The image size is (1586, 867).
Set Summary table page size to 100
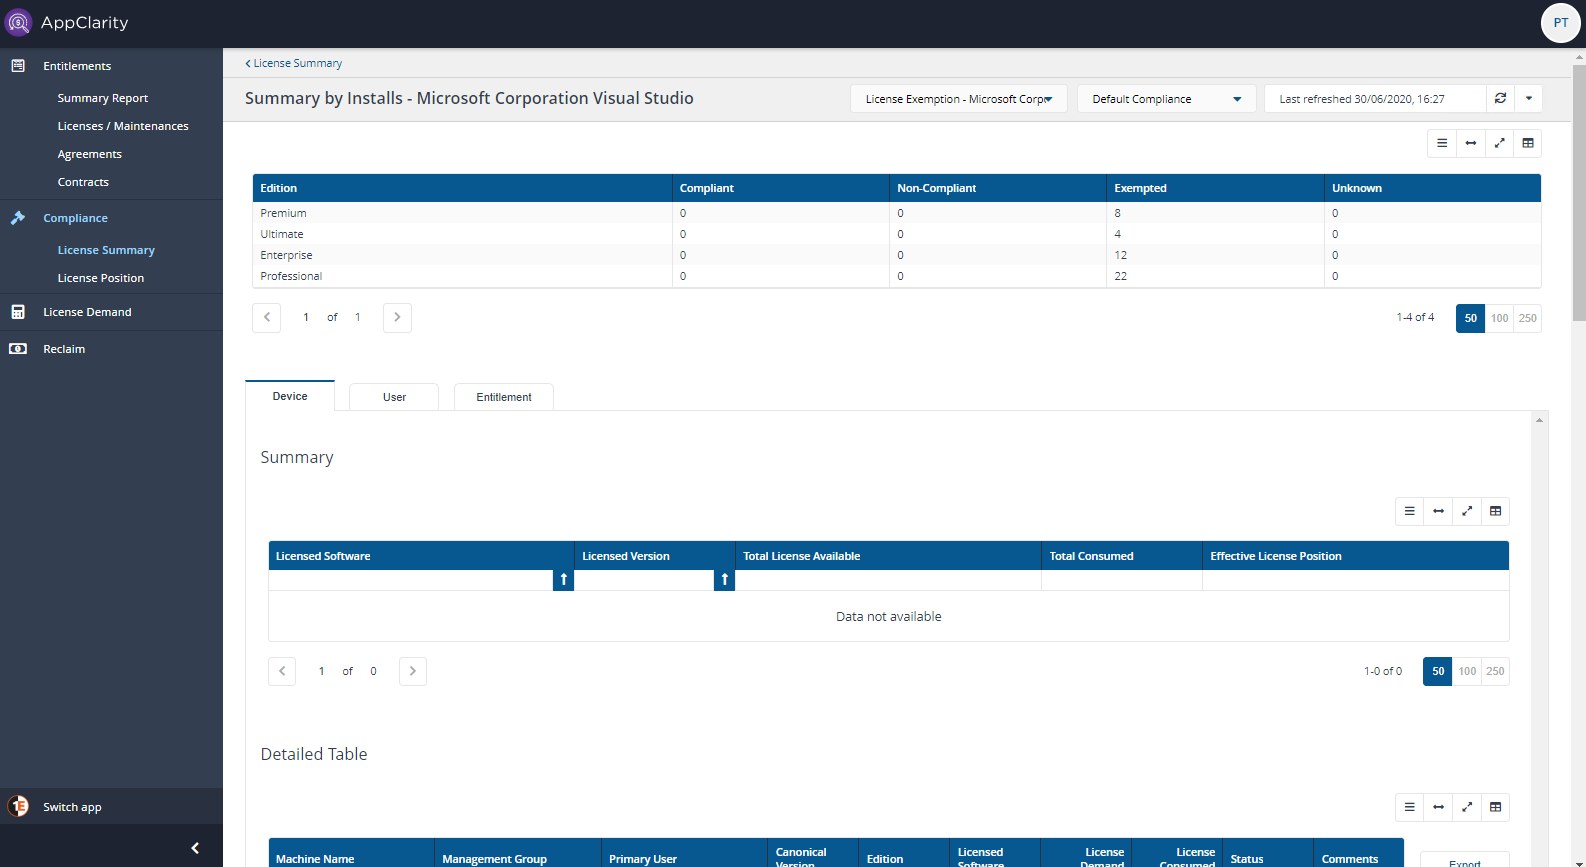click(1467, 671)
